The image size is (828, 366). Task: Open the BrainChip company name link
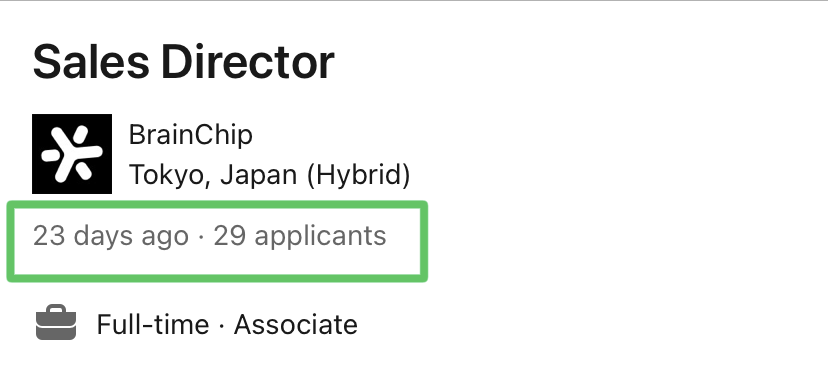click(x=191, y=135)
